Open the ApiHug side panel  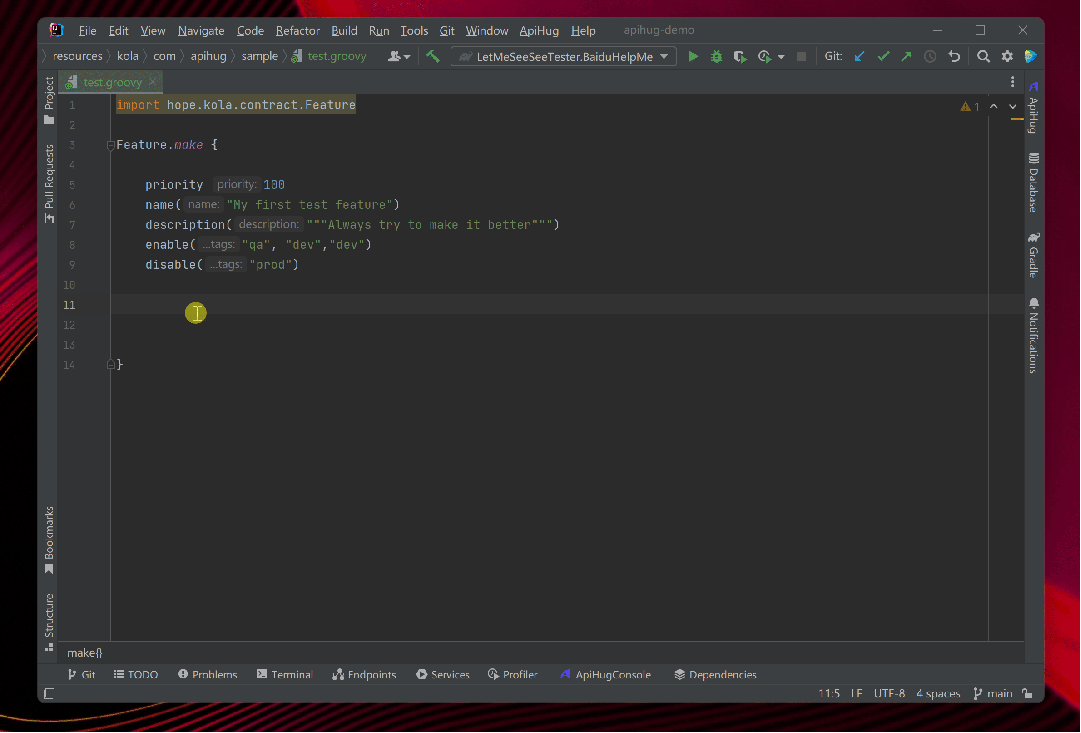click(x=1033, y=107)
